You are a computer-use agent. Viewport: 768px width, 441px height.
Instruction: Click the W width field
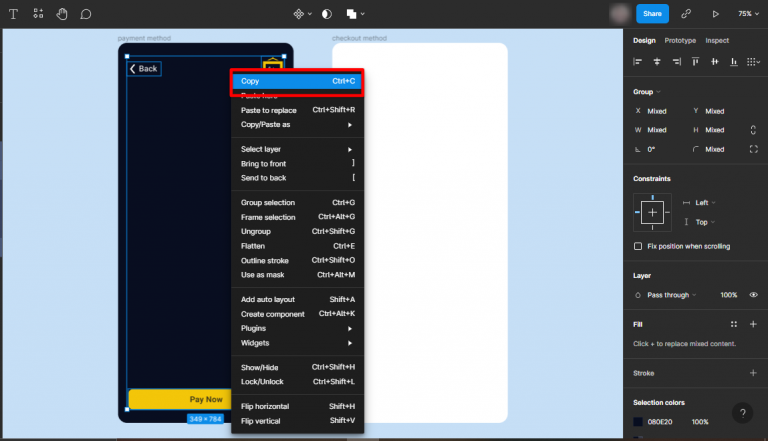coord(657,130)
